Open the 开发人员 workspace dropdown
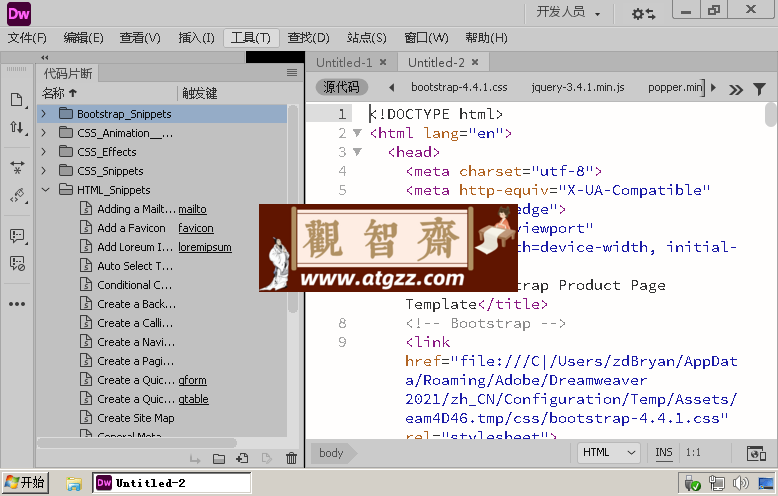The image size is (778, 496). pyautogui.click(x=568, y=12)
